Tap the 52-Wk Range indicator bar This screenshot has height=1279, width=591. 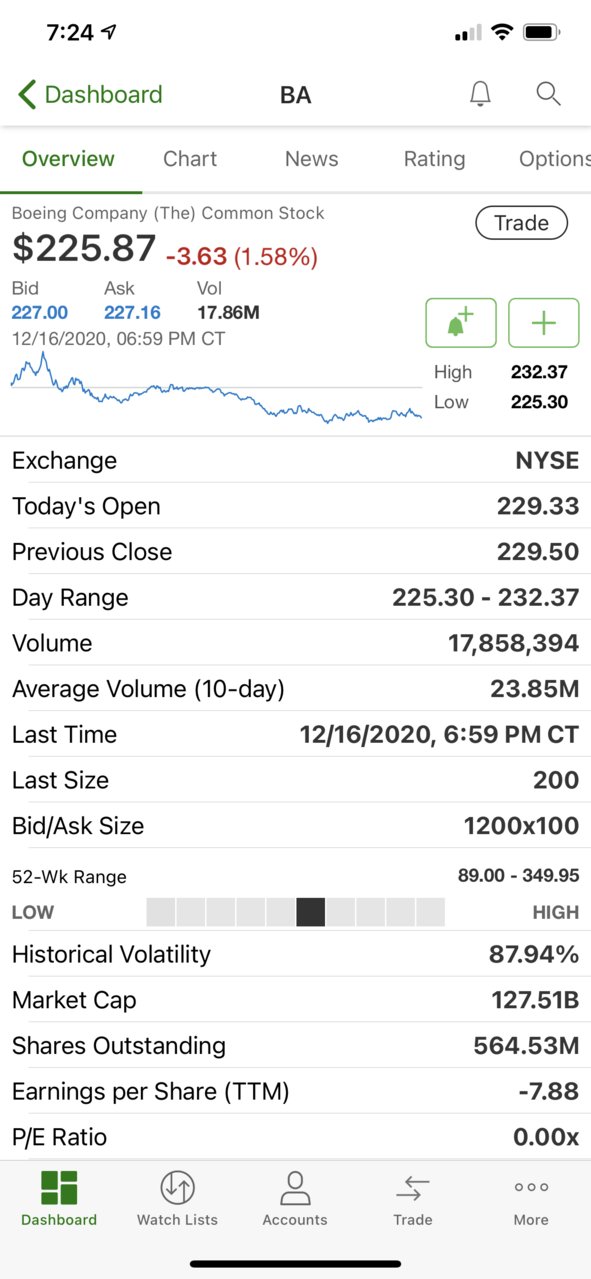coord(295,912)
